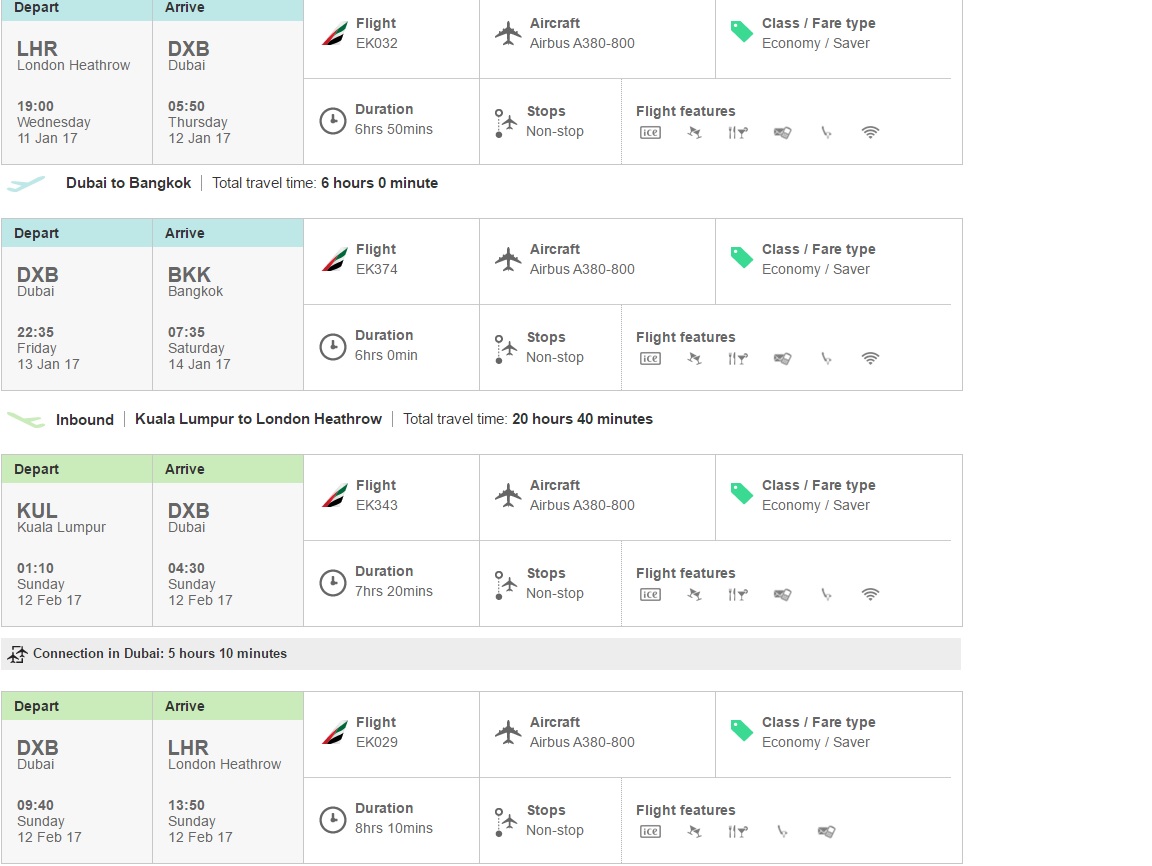Click the EK032 flight number text

377,43
